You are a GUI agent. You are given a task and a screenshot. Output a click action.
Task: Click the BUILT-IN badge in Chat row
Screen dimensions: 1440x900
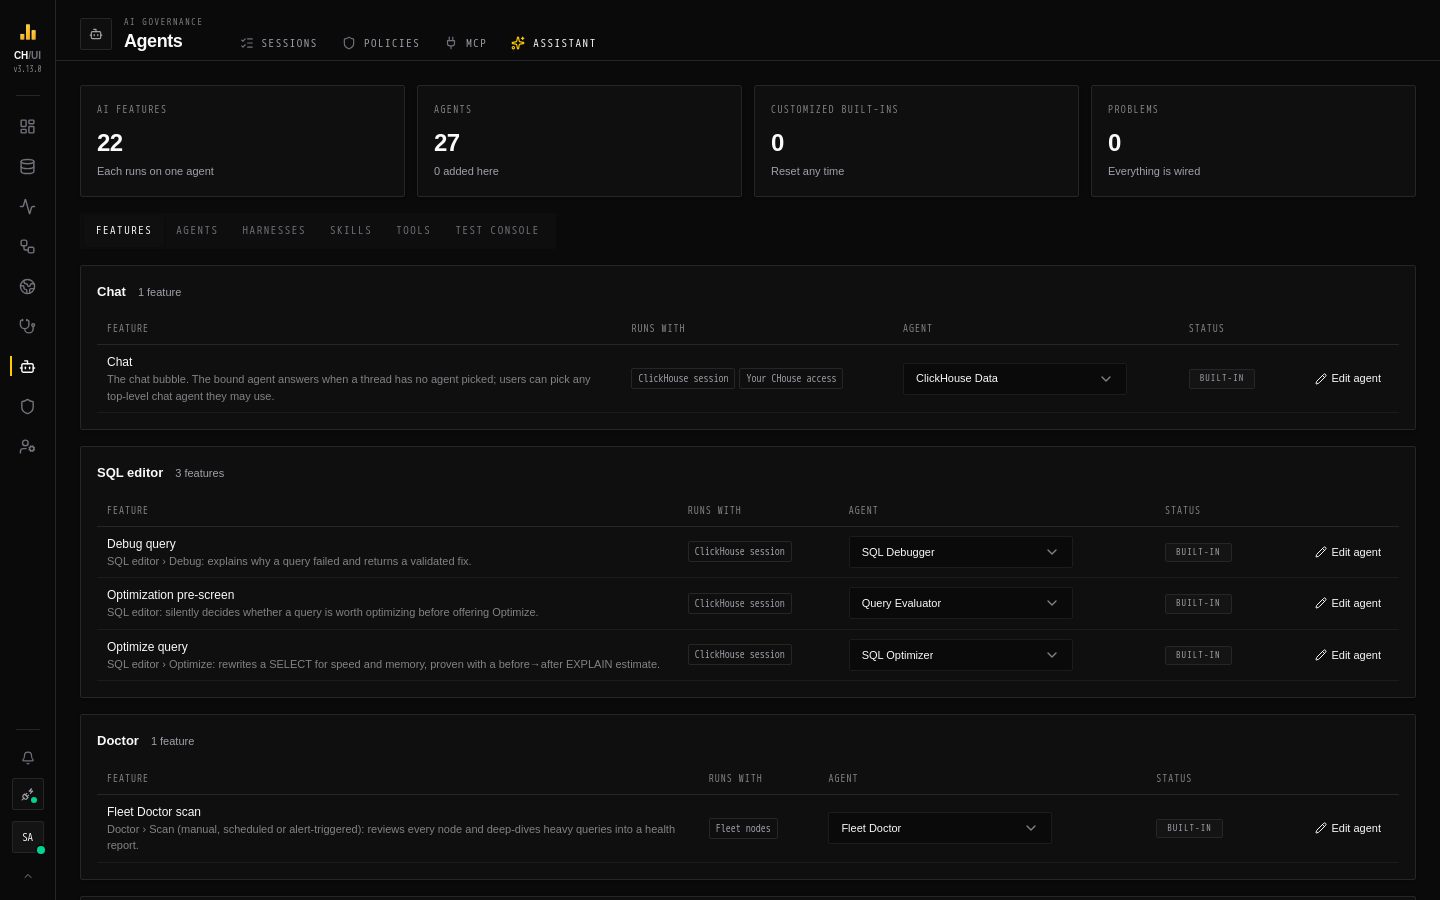(x=1222, y=379)
